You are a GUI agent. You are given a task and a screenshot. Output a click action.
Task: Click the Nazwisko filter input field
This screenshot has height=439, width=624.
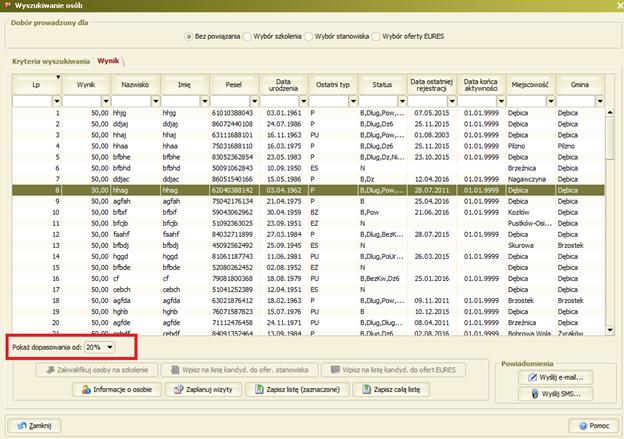click(x=131, y=101)
